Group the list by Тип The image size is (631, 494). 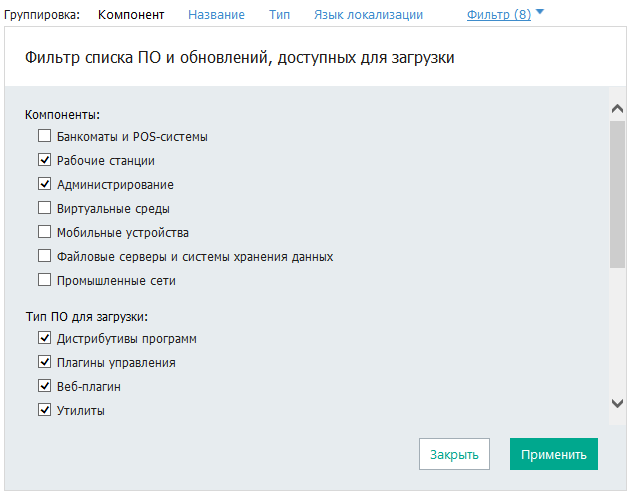click(279, 15)
